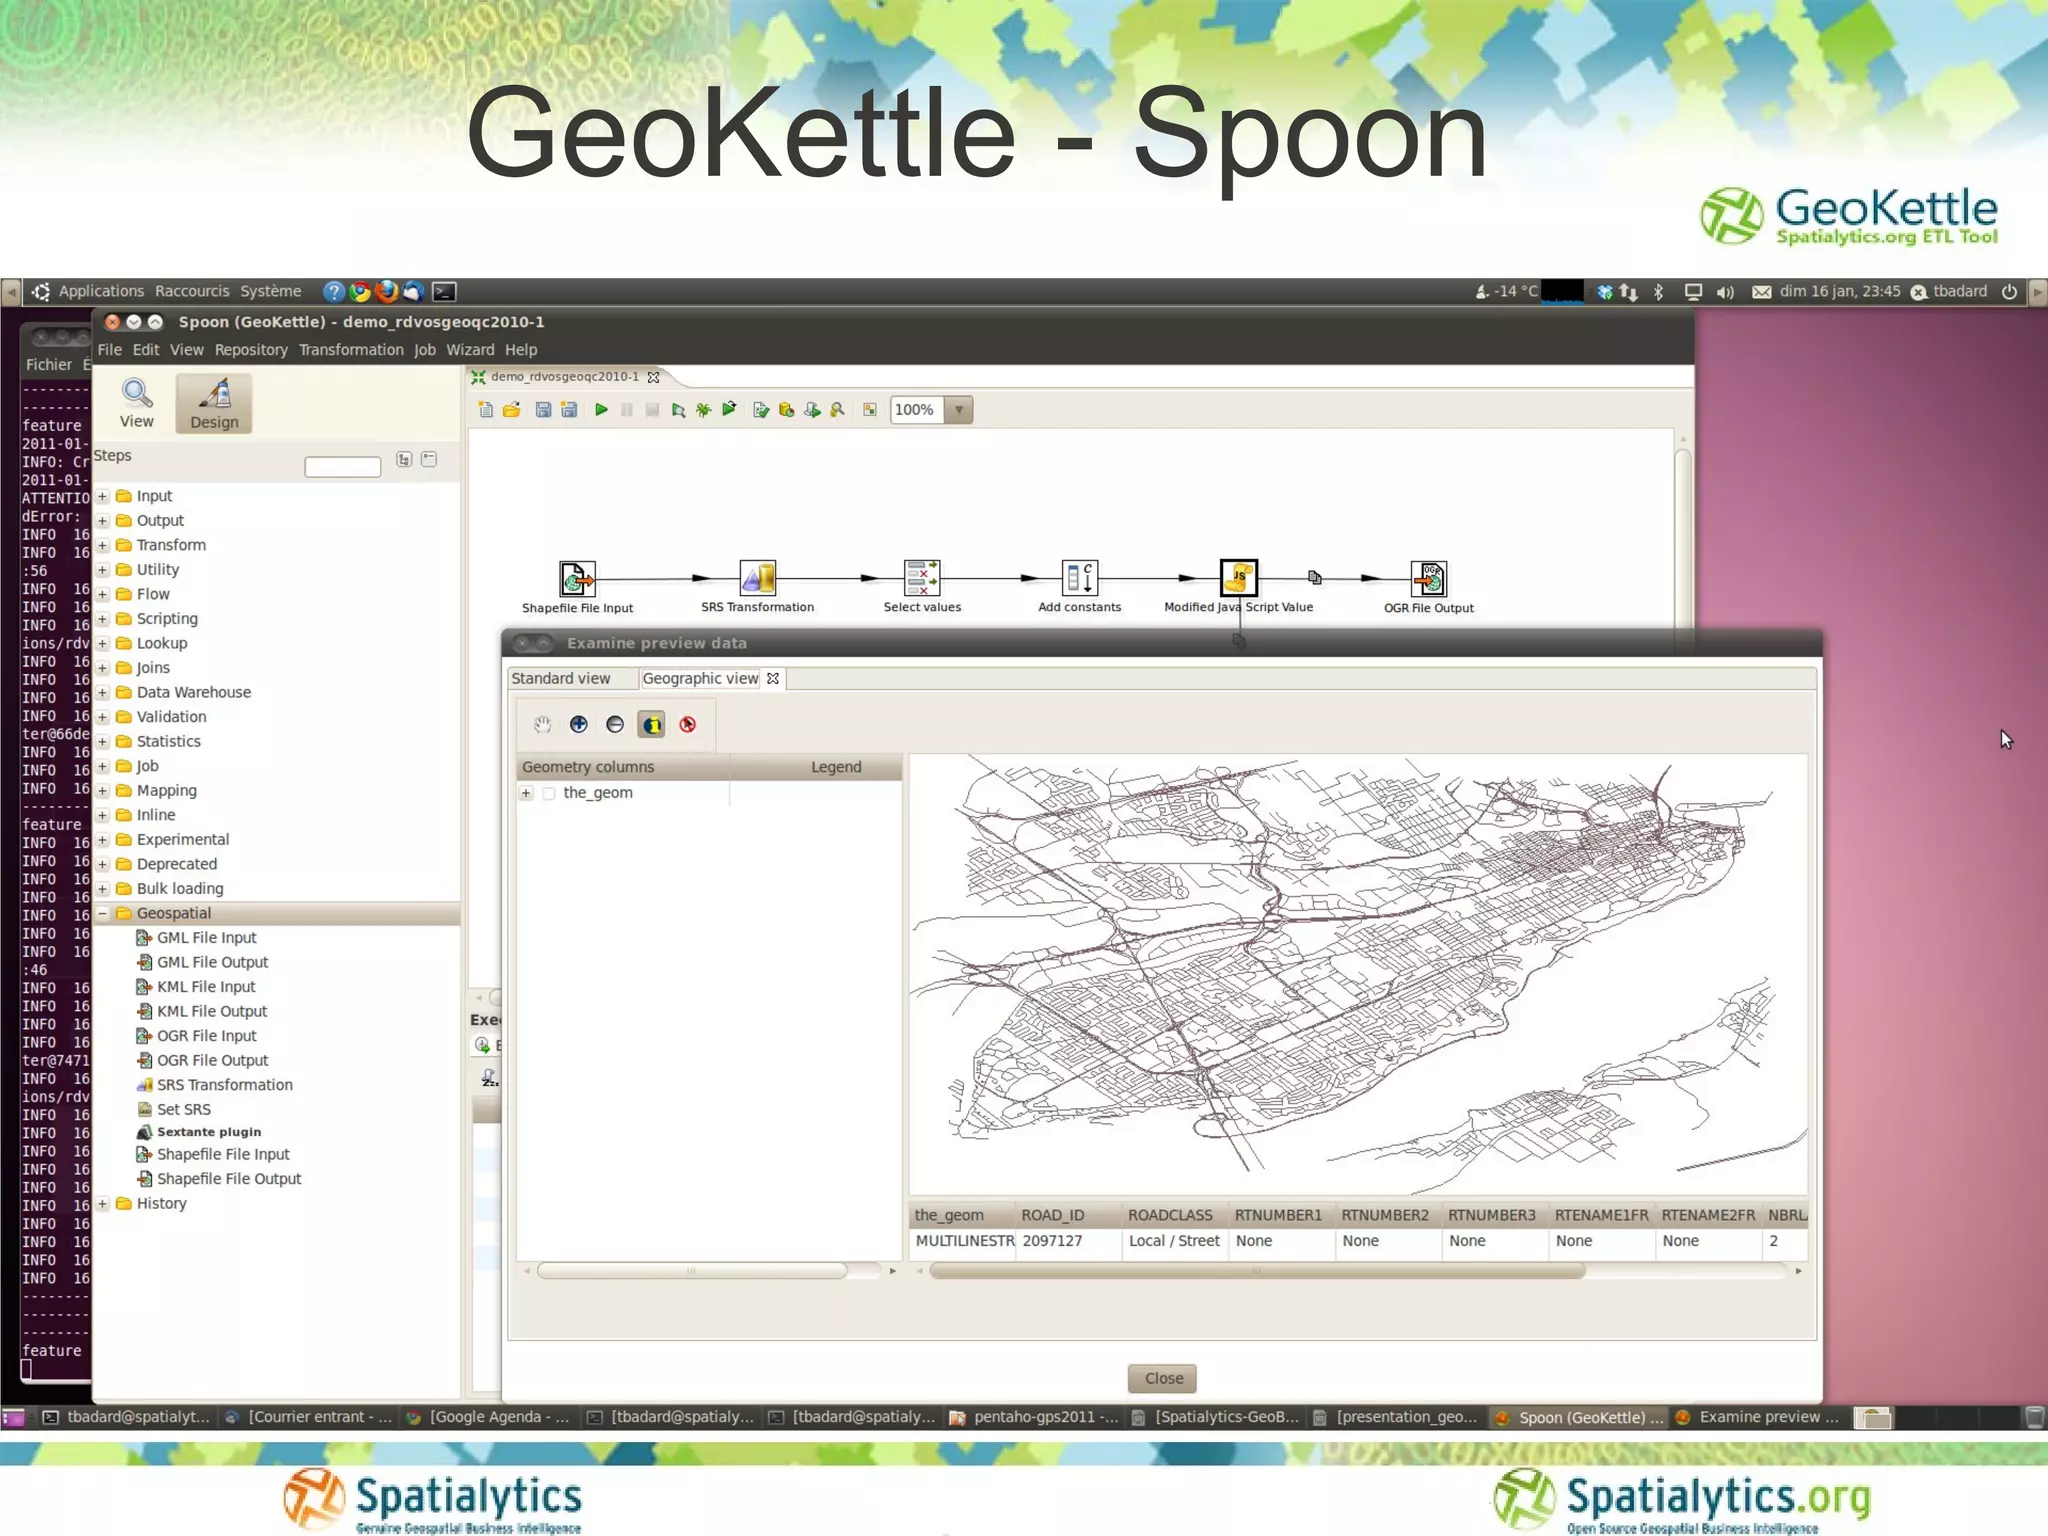Check the the_geom layer checkbox
Viewport: 2048px width, 1536px height.
[x=549, y=793]
